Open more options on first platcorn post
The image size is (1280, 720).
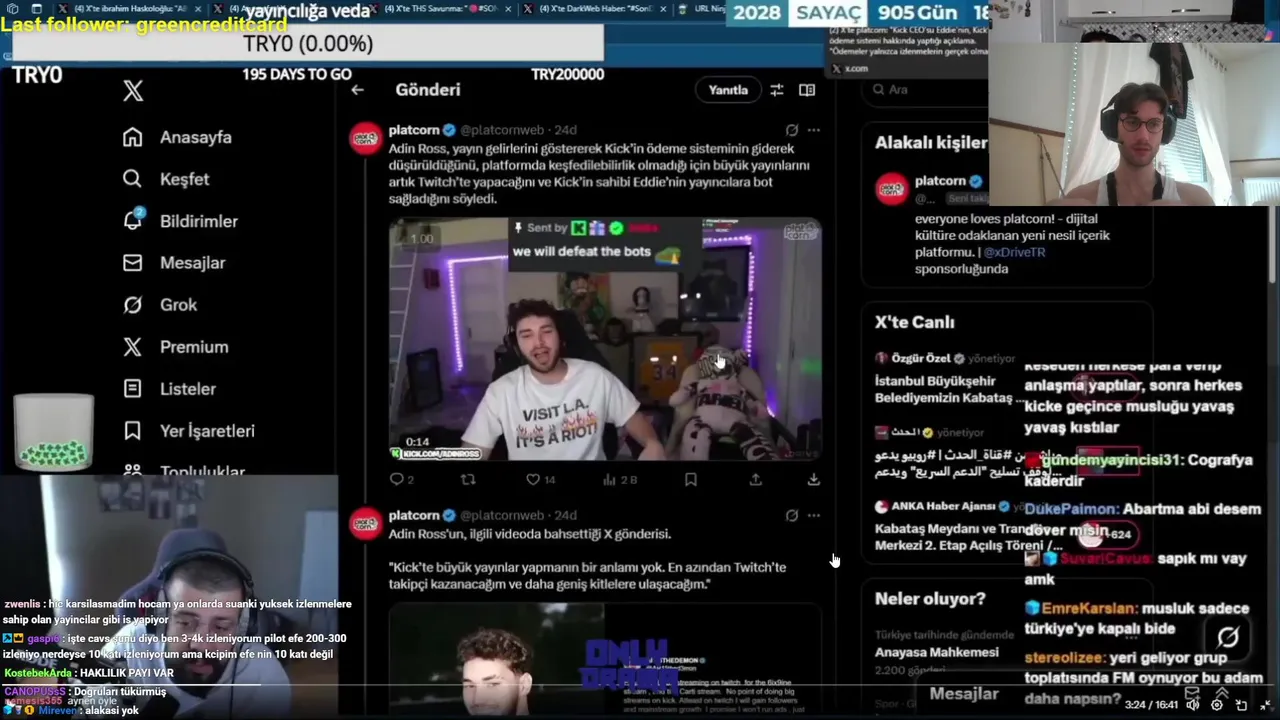tap(814, 130)
